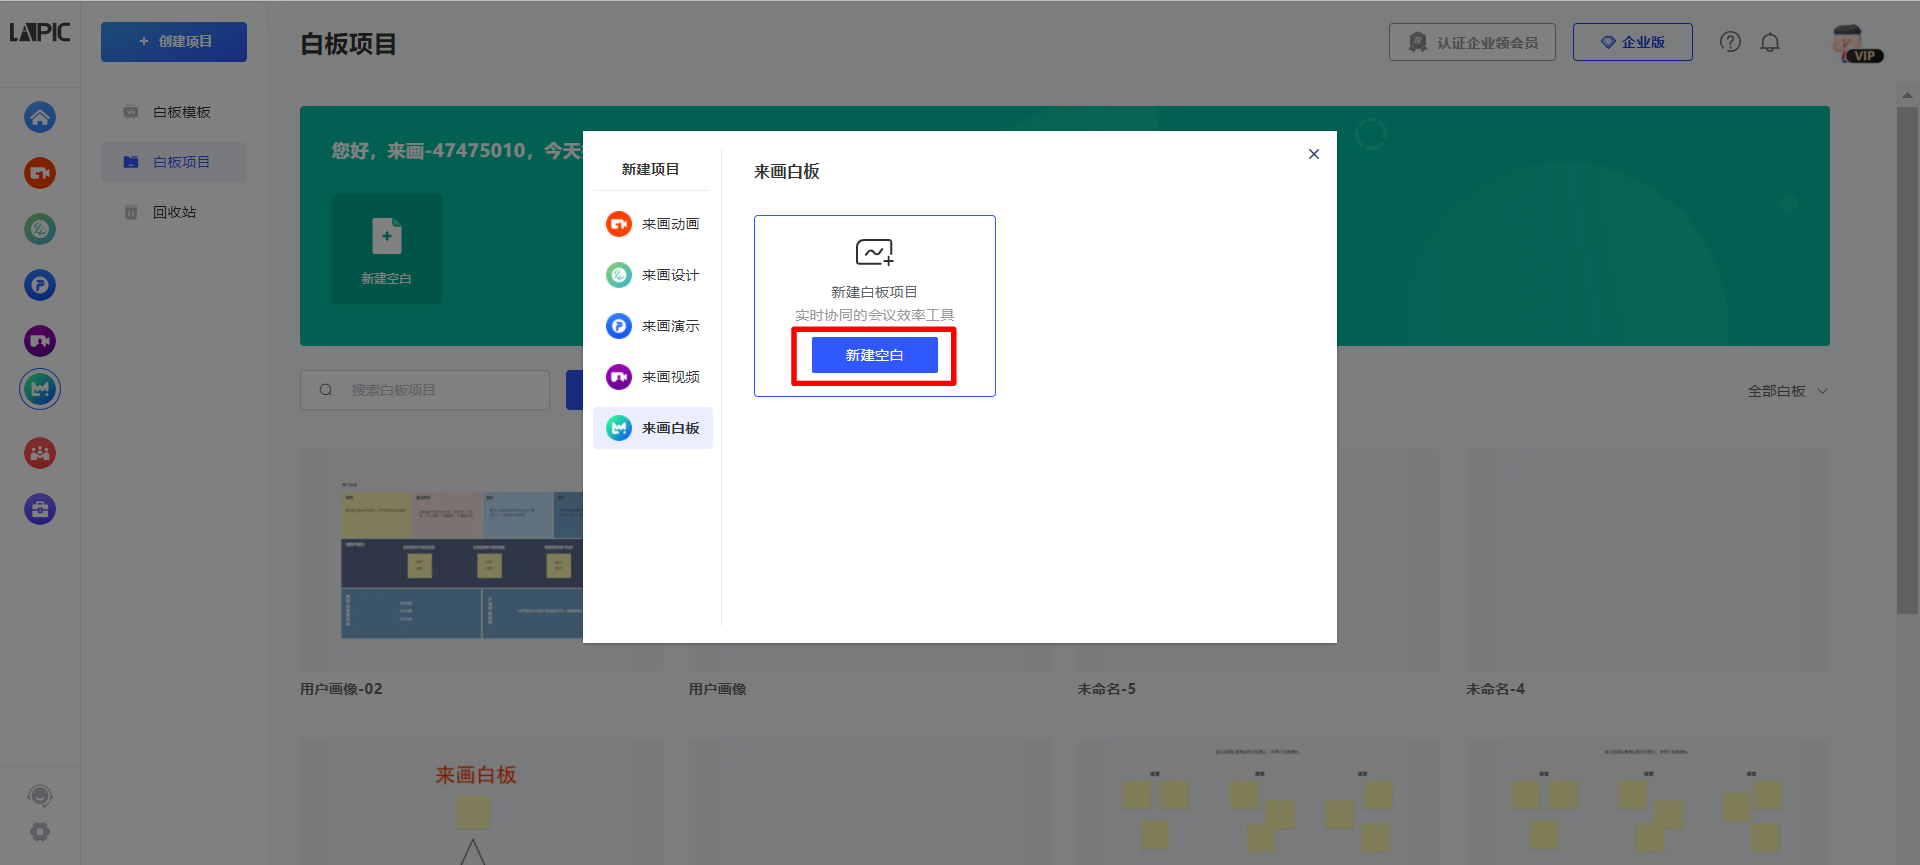
Task: Close the 新建项目 dialog
Action: point(1314,154)
